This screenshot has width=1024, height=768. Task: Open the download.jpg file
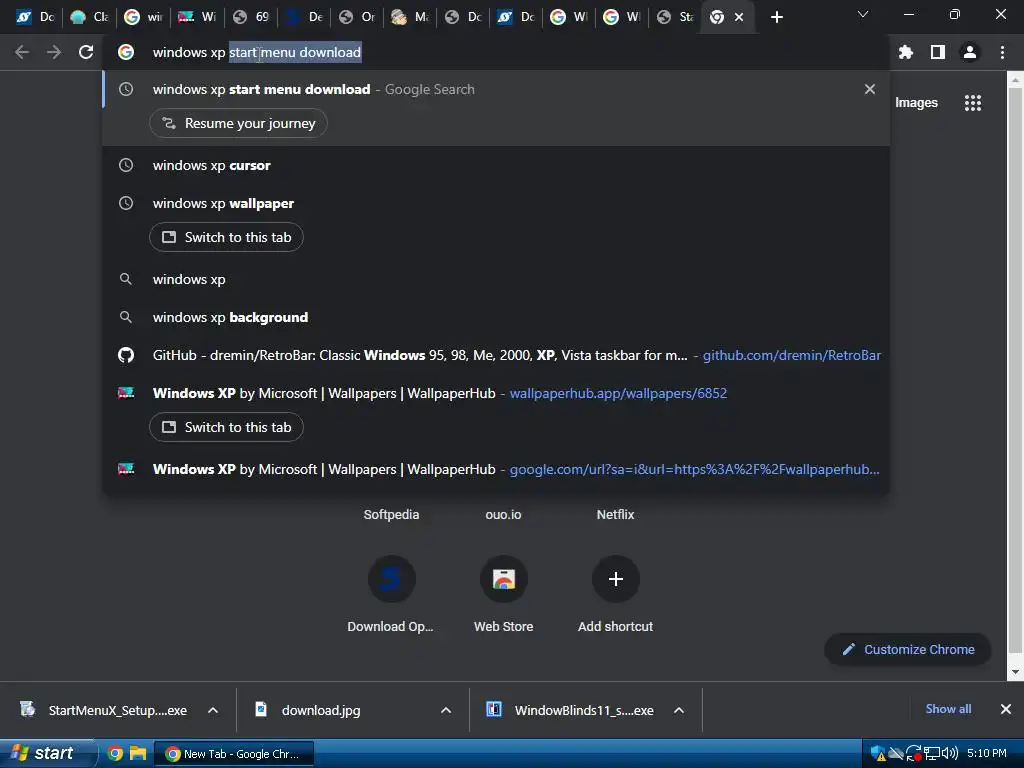(x=308, y=710)
